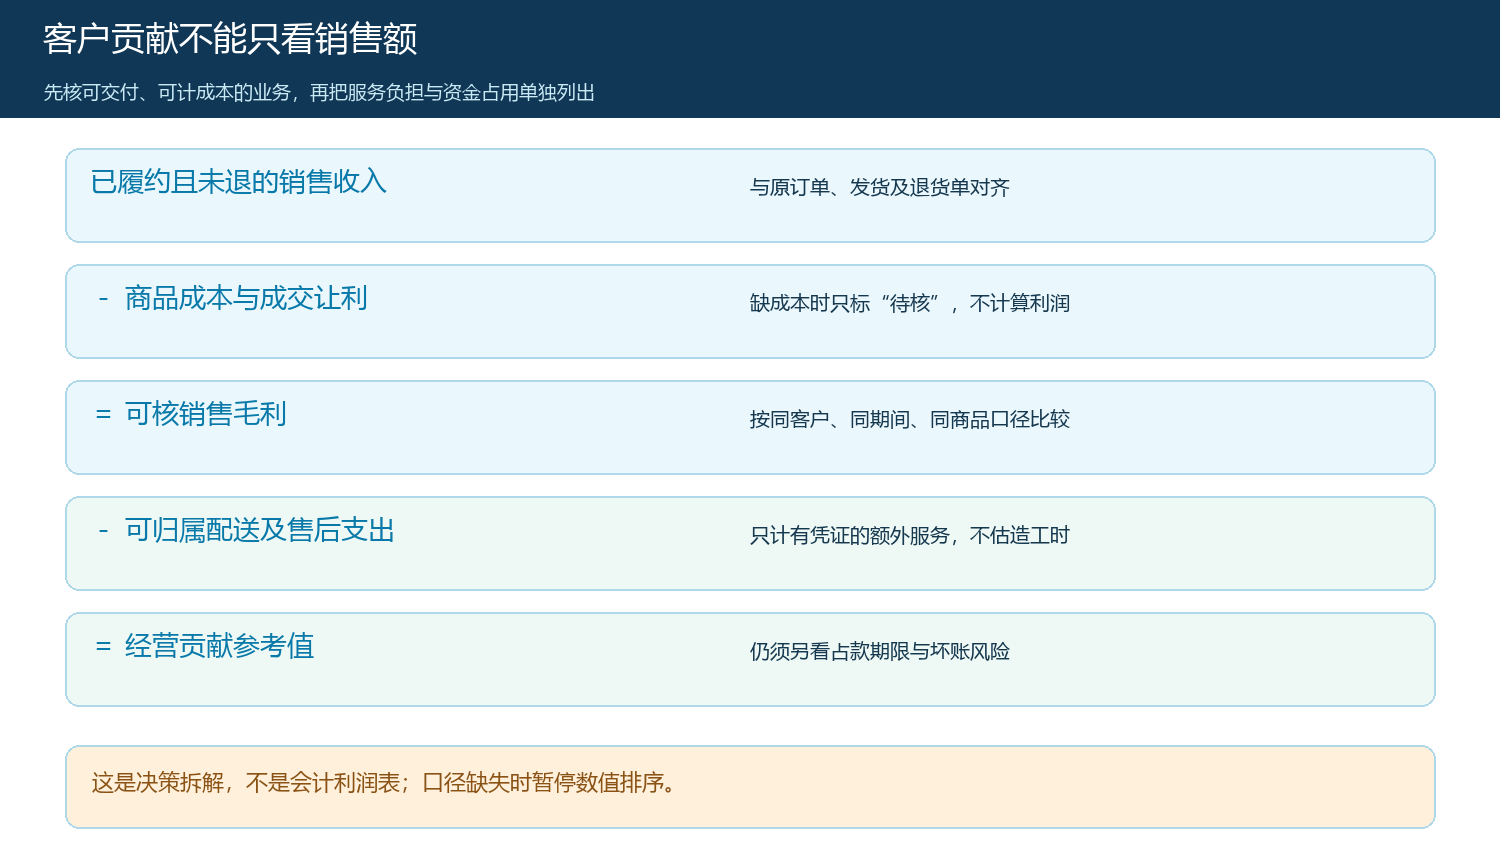Click the row 商品成本与成交让利
The height and width of the screenshot is (850, 1500).
click(x=750, y=312)
